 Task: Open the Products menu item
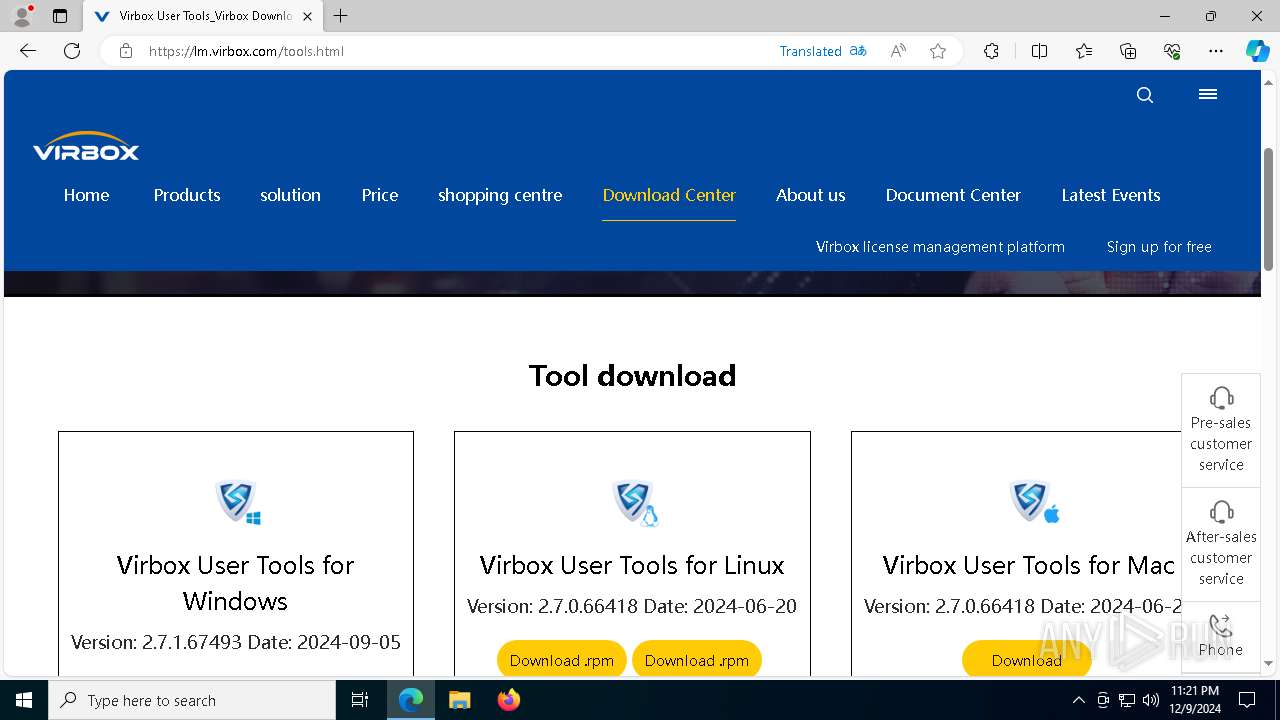coord(187,195)
